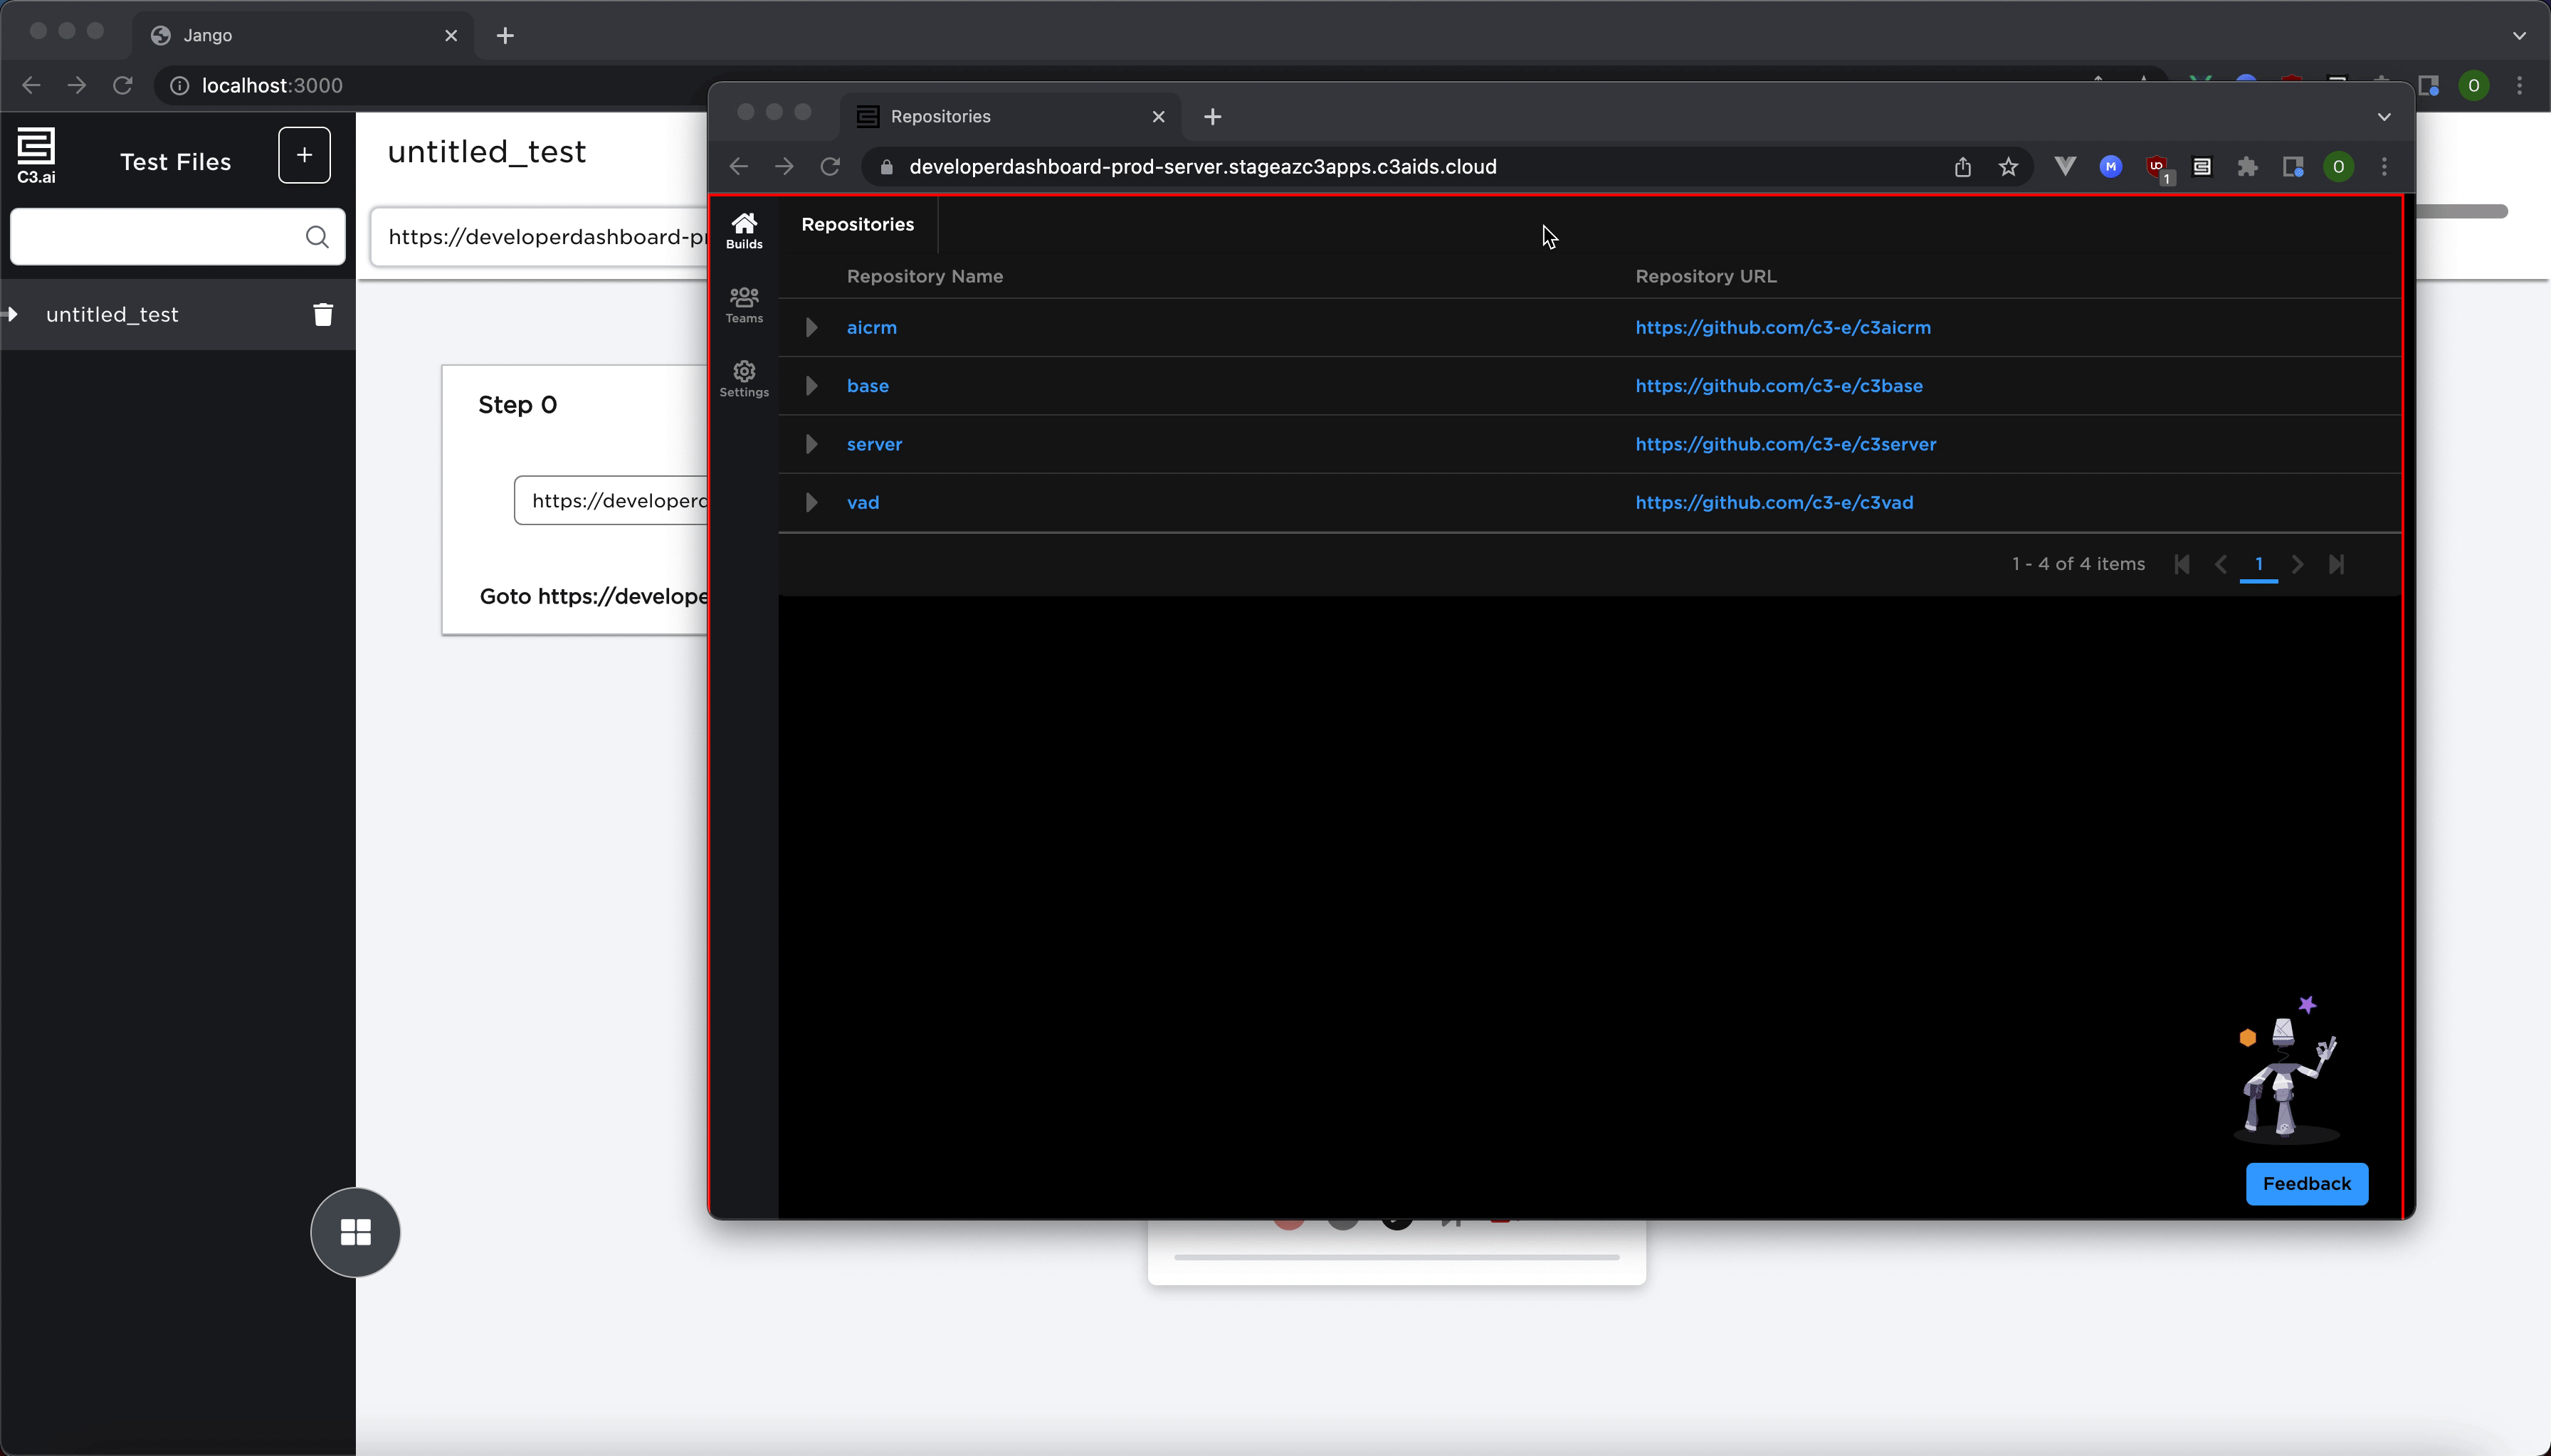The width and height of the screenshot is (2551, 1456).
Task: Open the Teams sidebar icon
Action: pyautogui.click(x=744, y=304)
